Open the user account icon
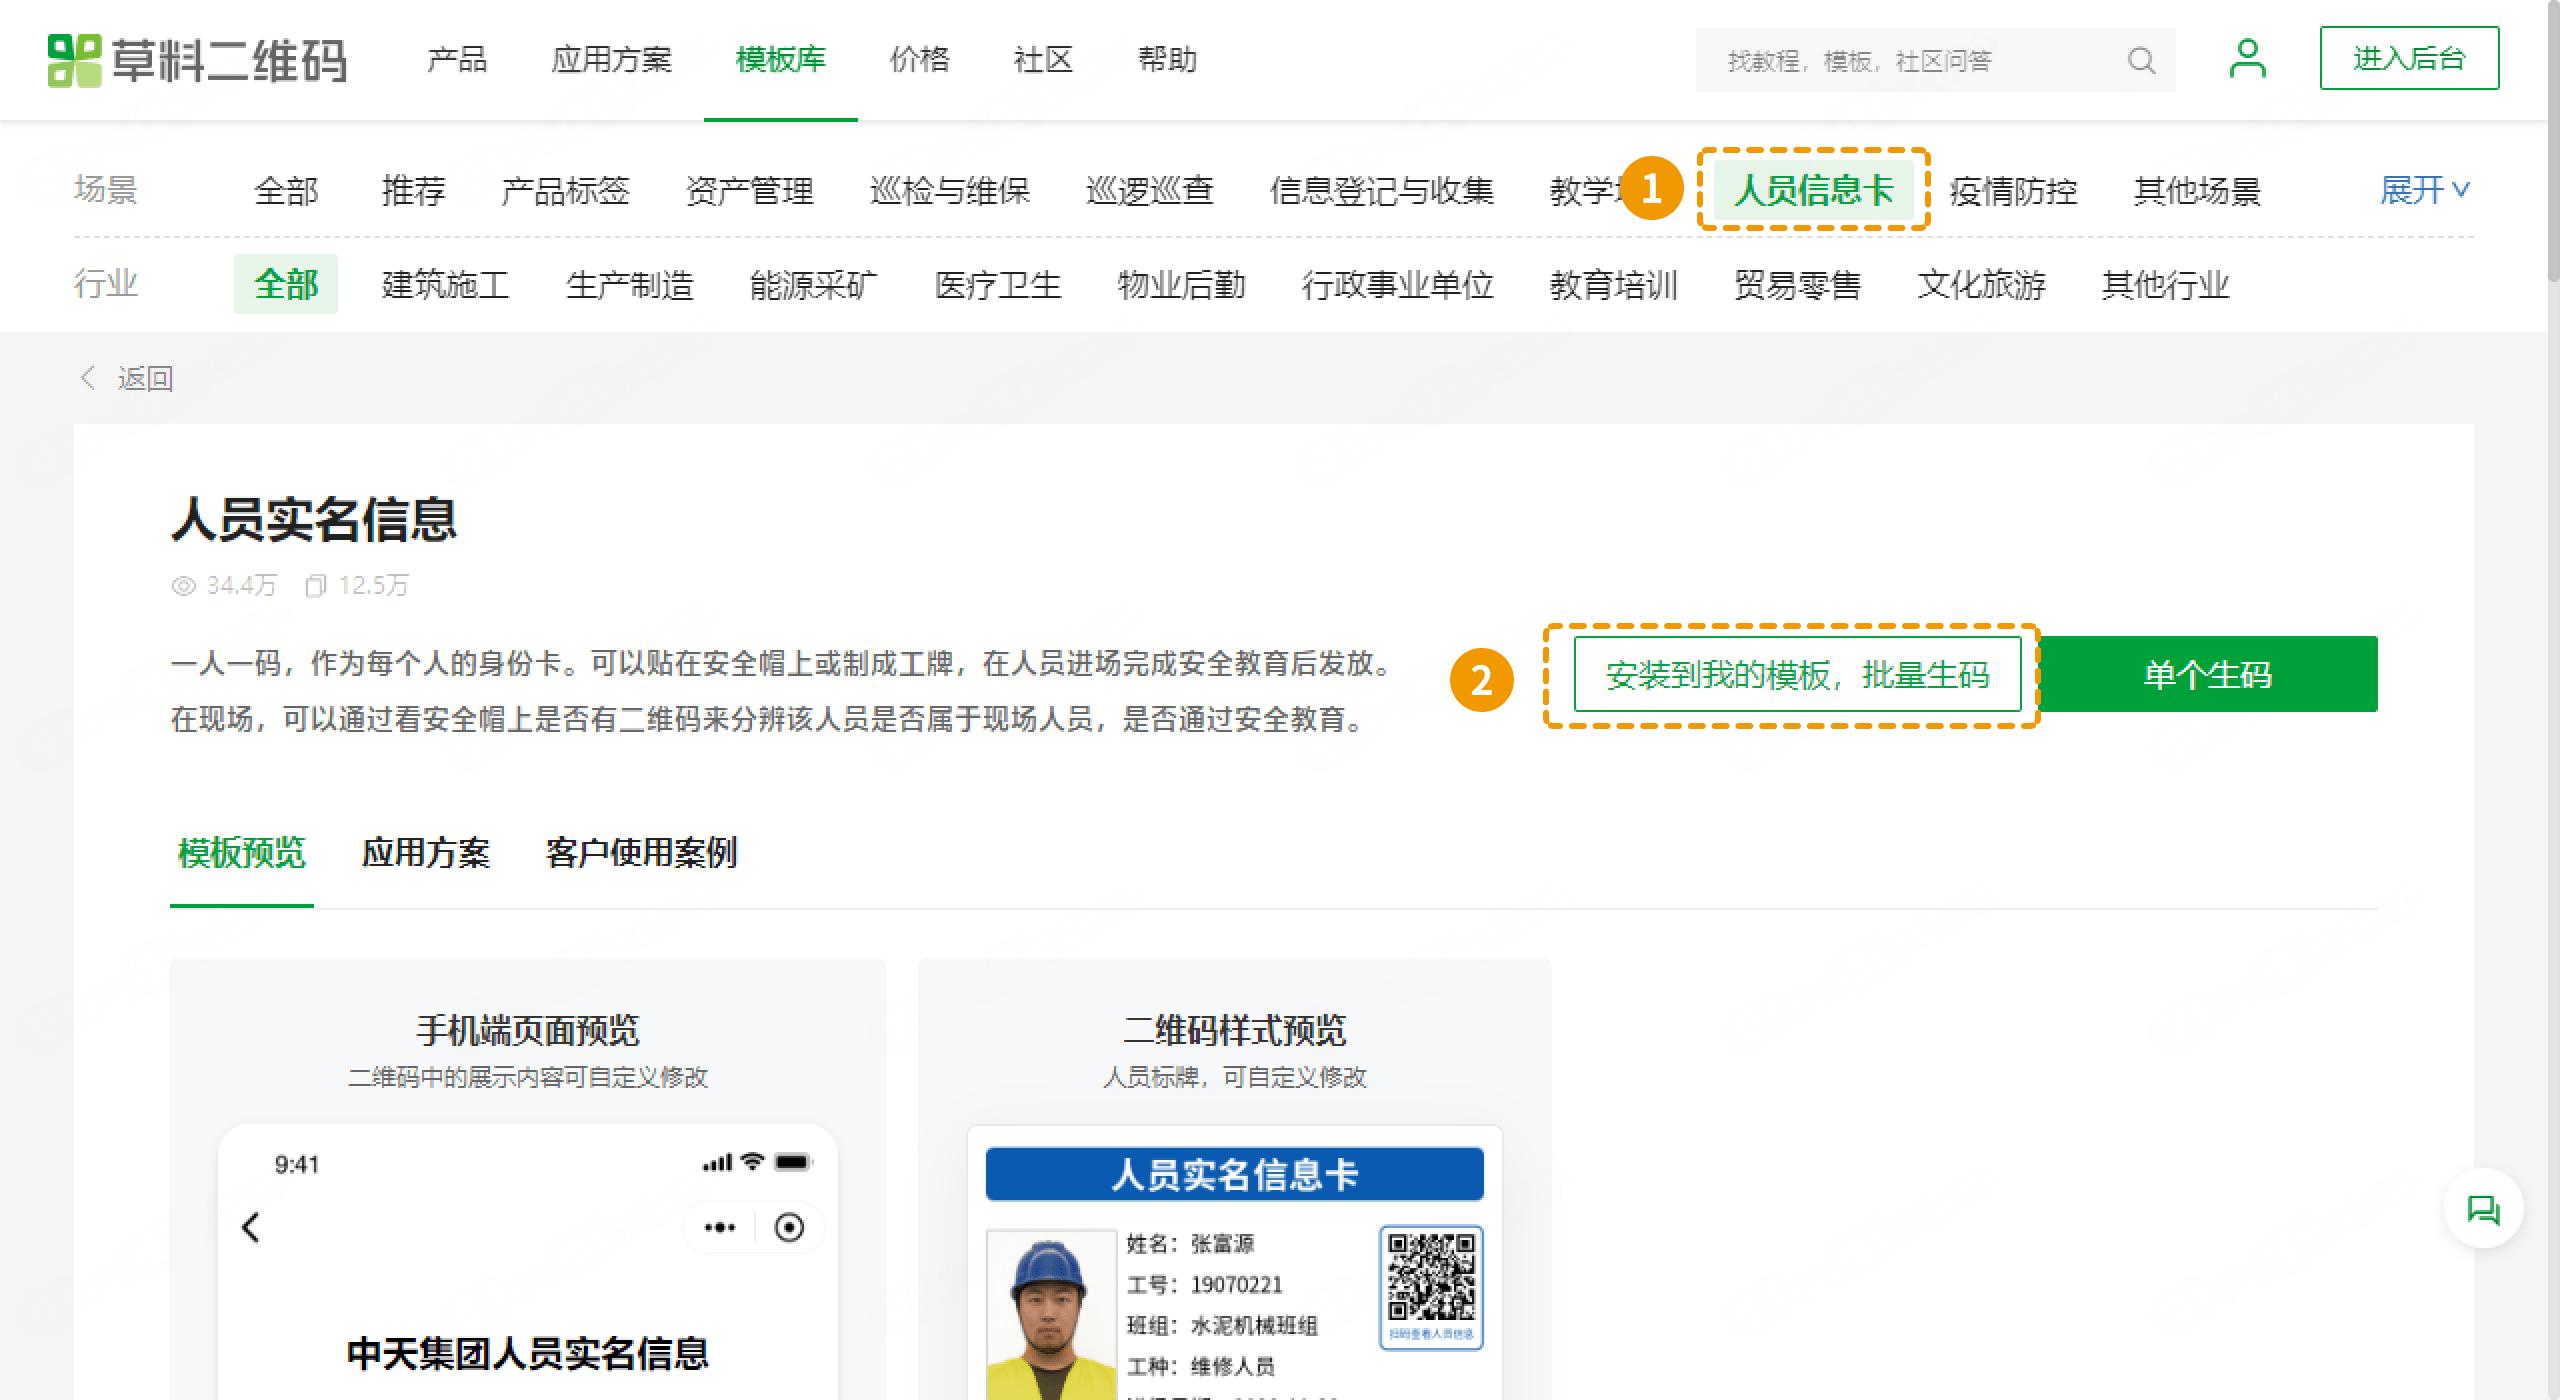The image size is (2560, 1400). point(2248,58)
